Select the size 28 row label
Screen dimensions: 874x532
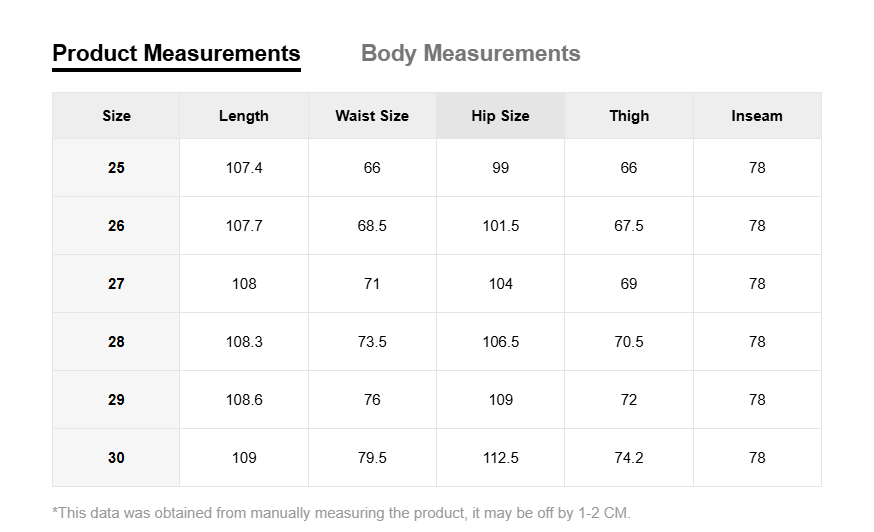(116, 342)
